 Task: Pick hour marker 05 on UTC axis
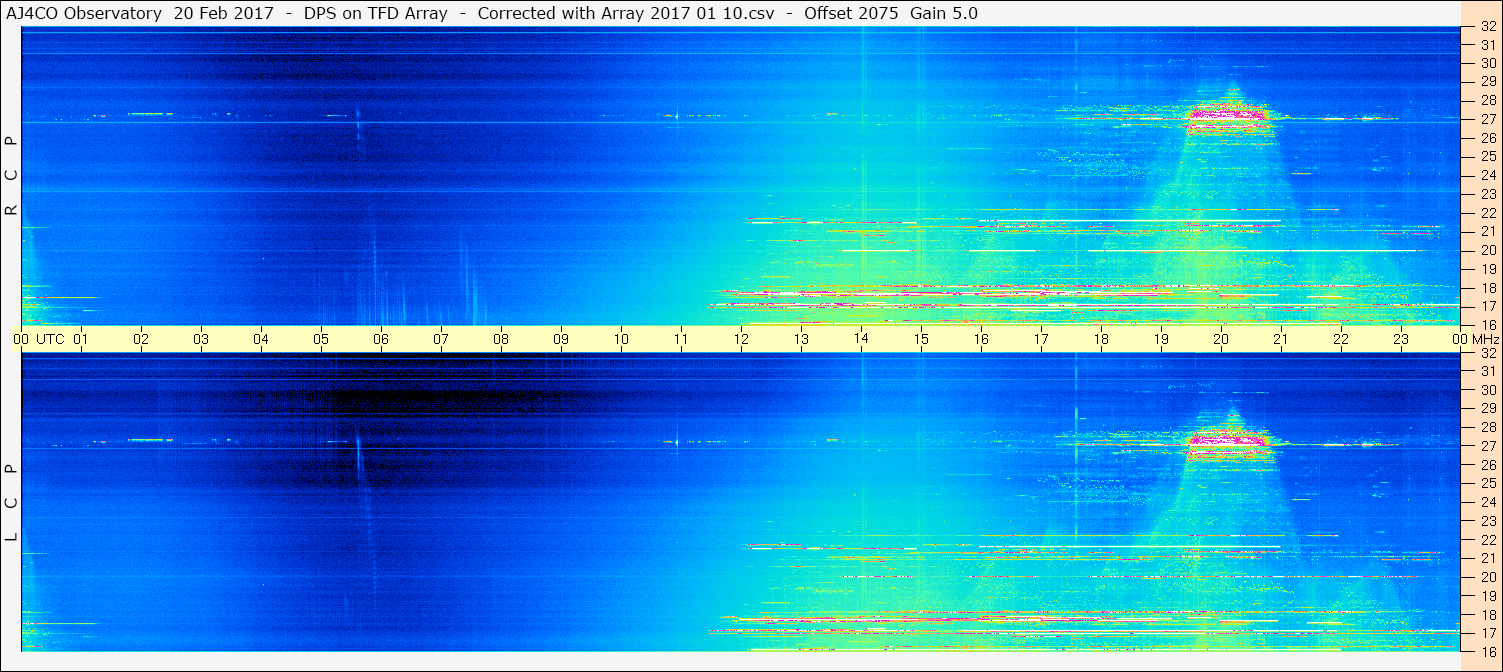click(321, 339)
